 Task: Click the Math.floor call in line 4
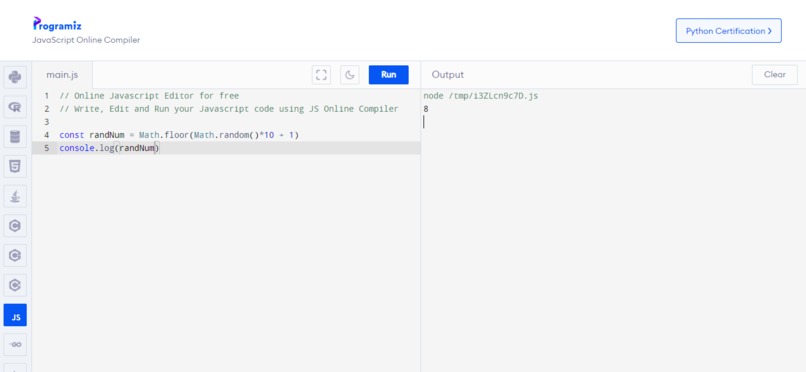(164, 135)
